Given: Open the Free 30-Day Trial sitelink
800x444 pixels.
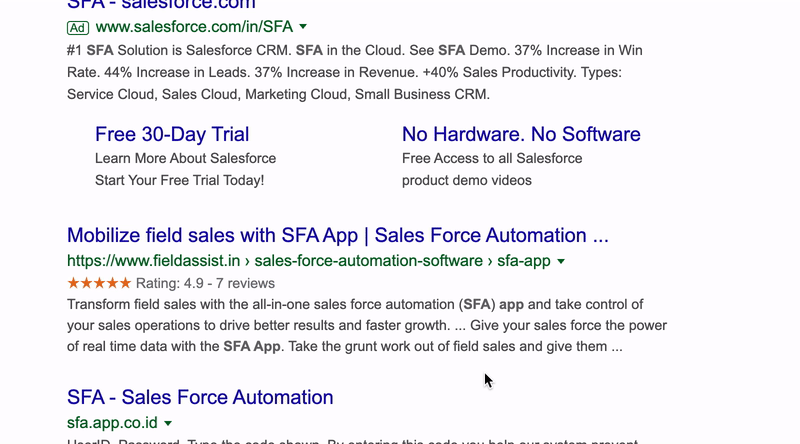Looking at the screenshot, I should tap(172, 134).
